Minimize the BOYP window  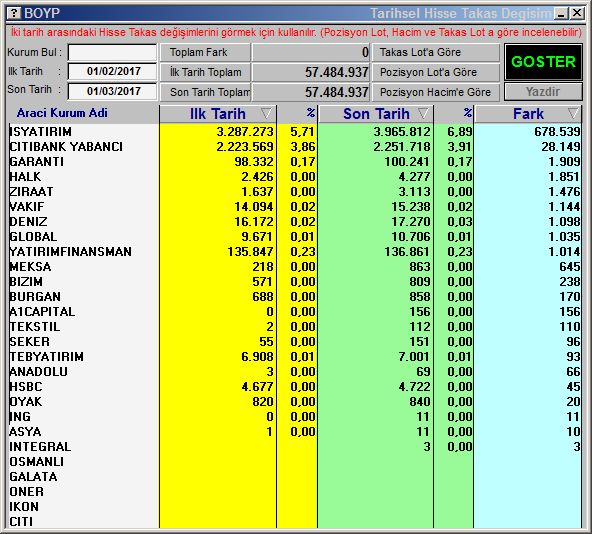click(x=561, y=14)
